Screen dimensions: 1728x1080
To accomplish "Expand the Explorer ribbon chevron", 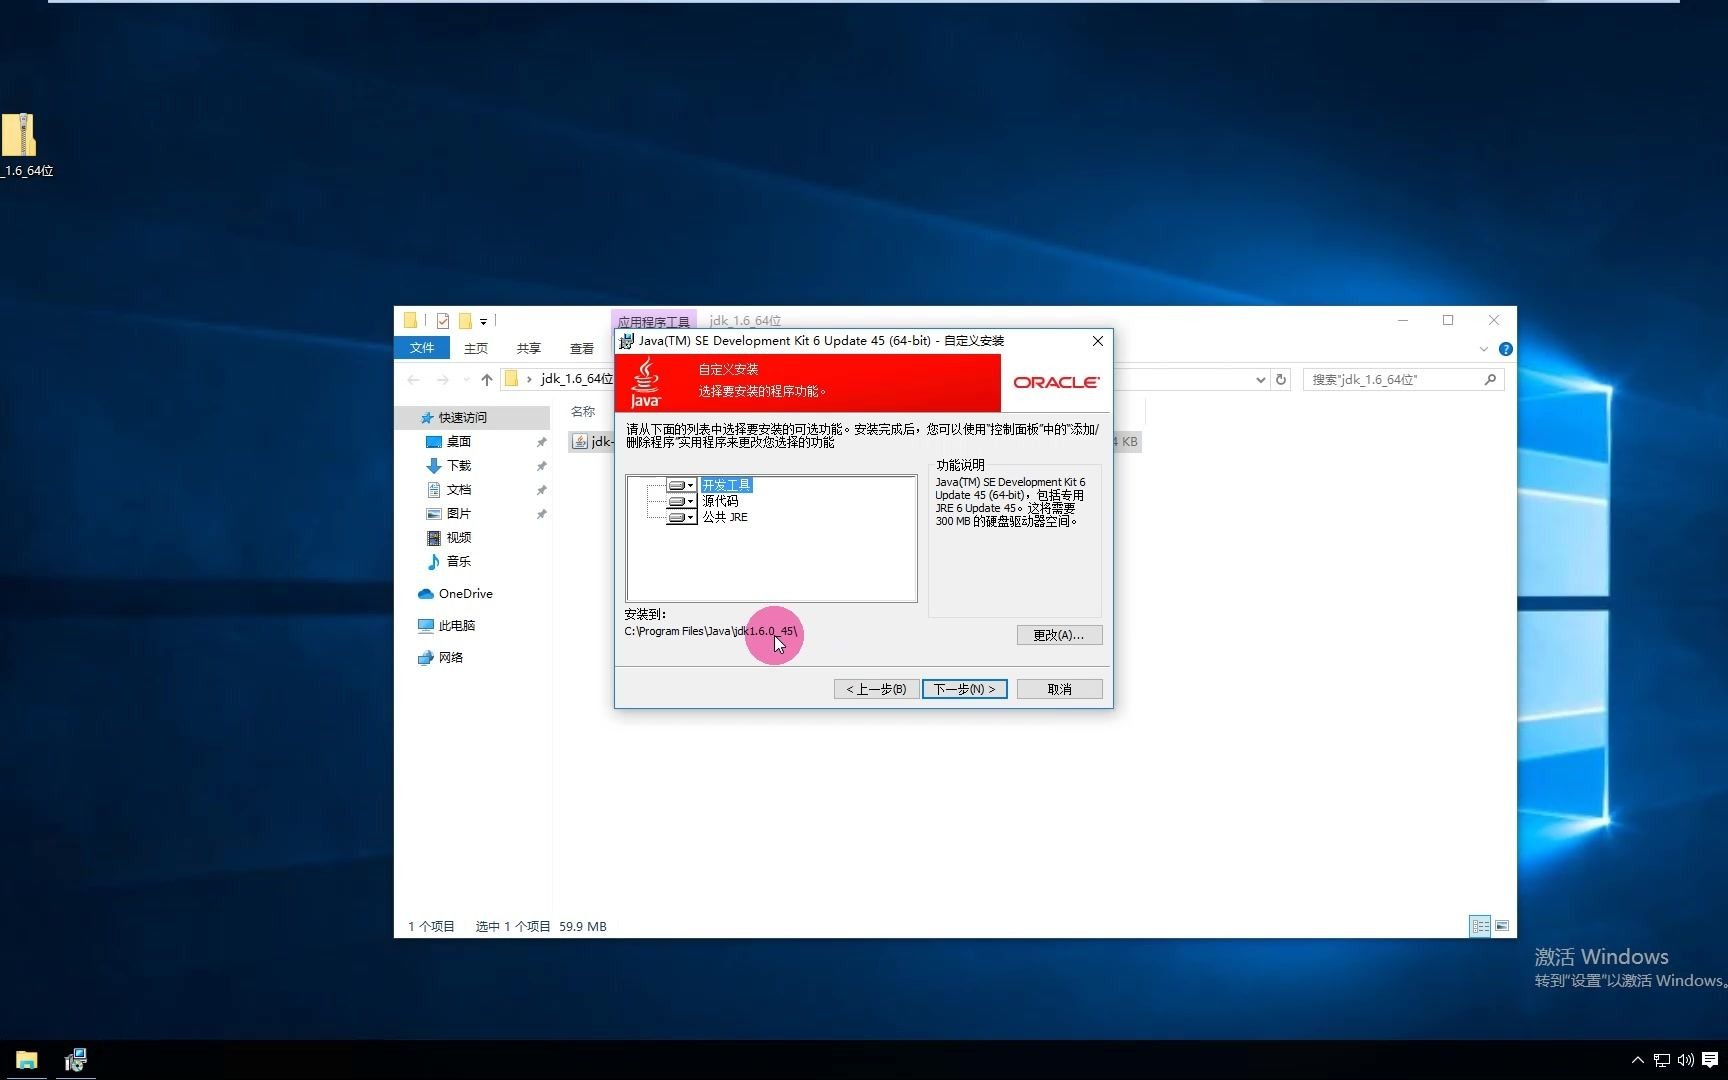I will (1484, 349).
